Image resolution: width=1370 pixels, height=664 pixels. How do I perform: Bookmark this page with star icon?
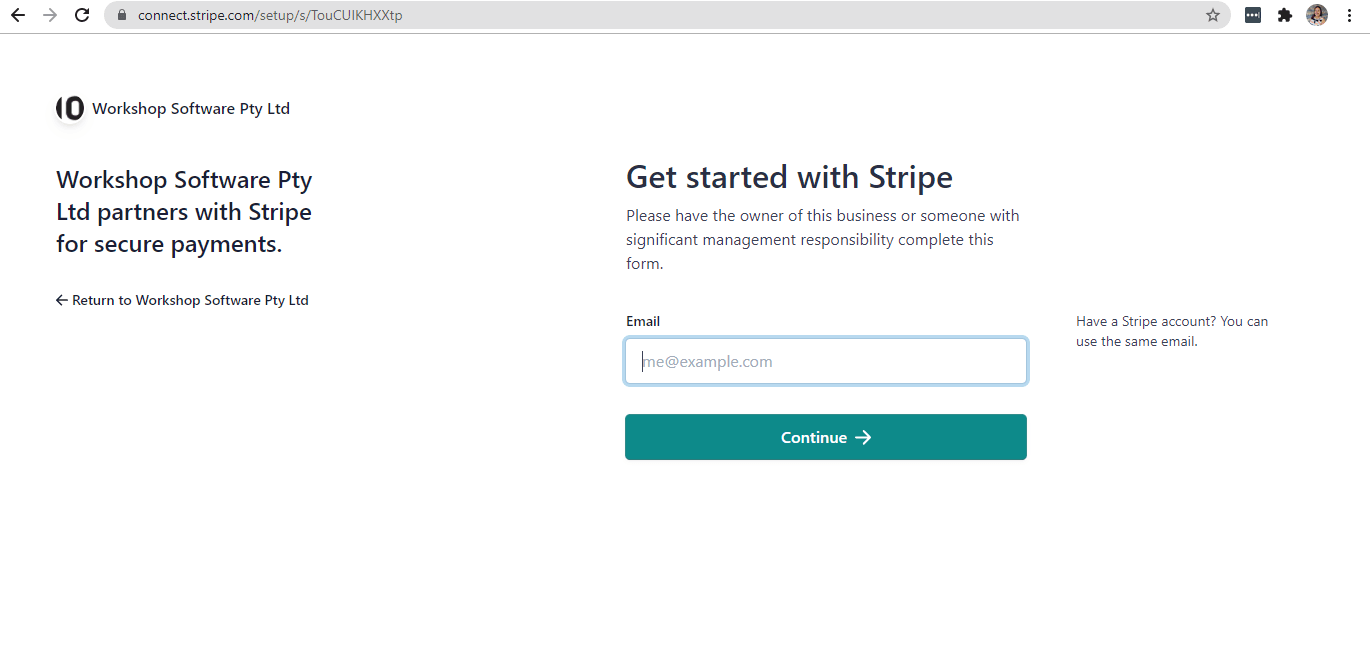(x=1213, y=15)
